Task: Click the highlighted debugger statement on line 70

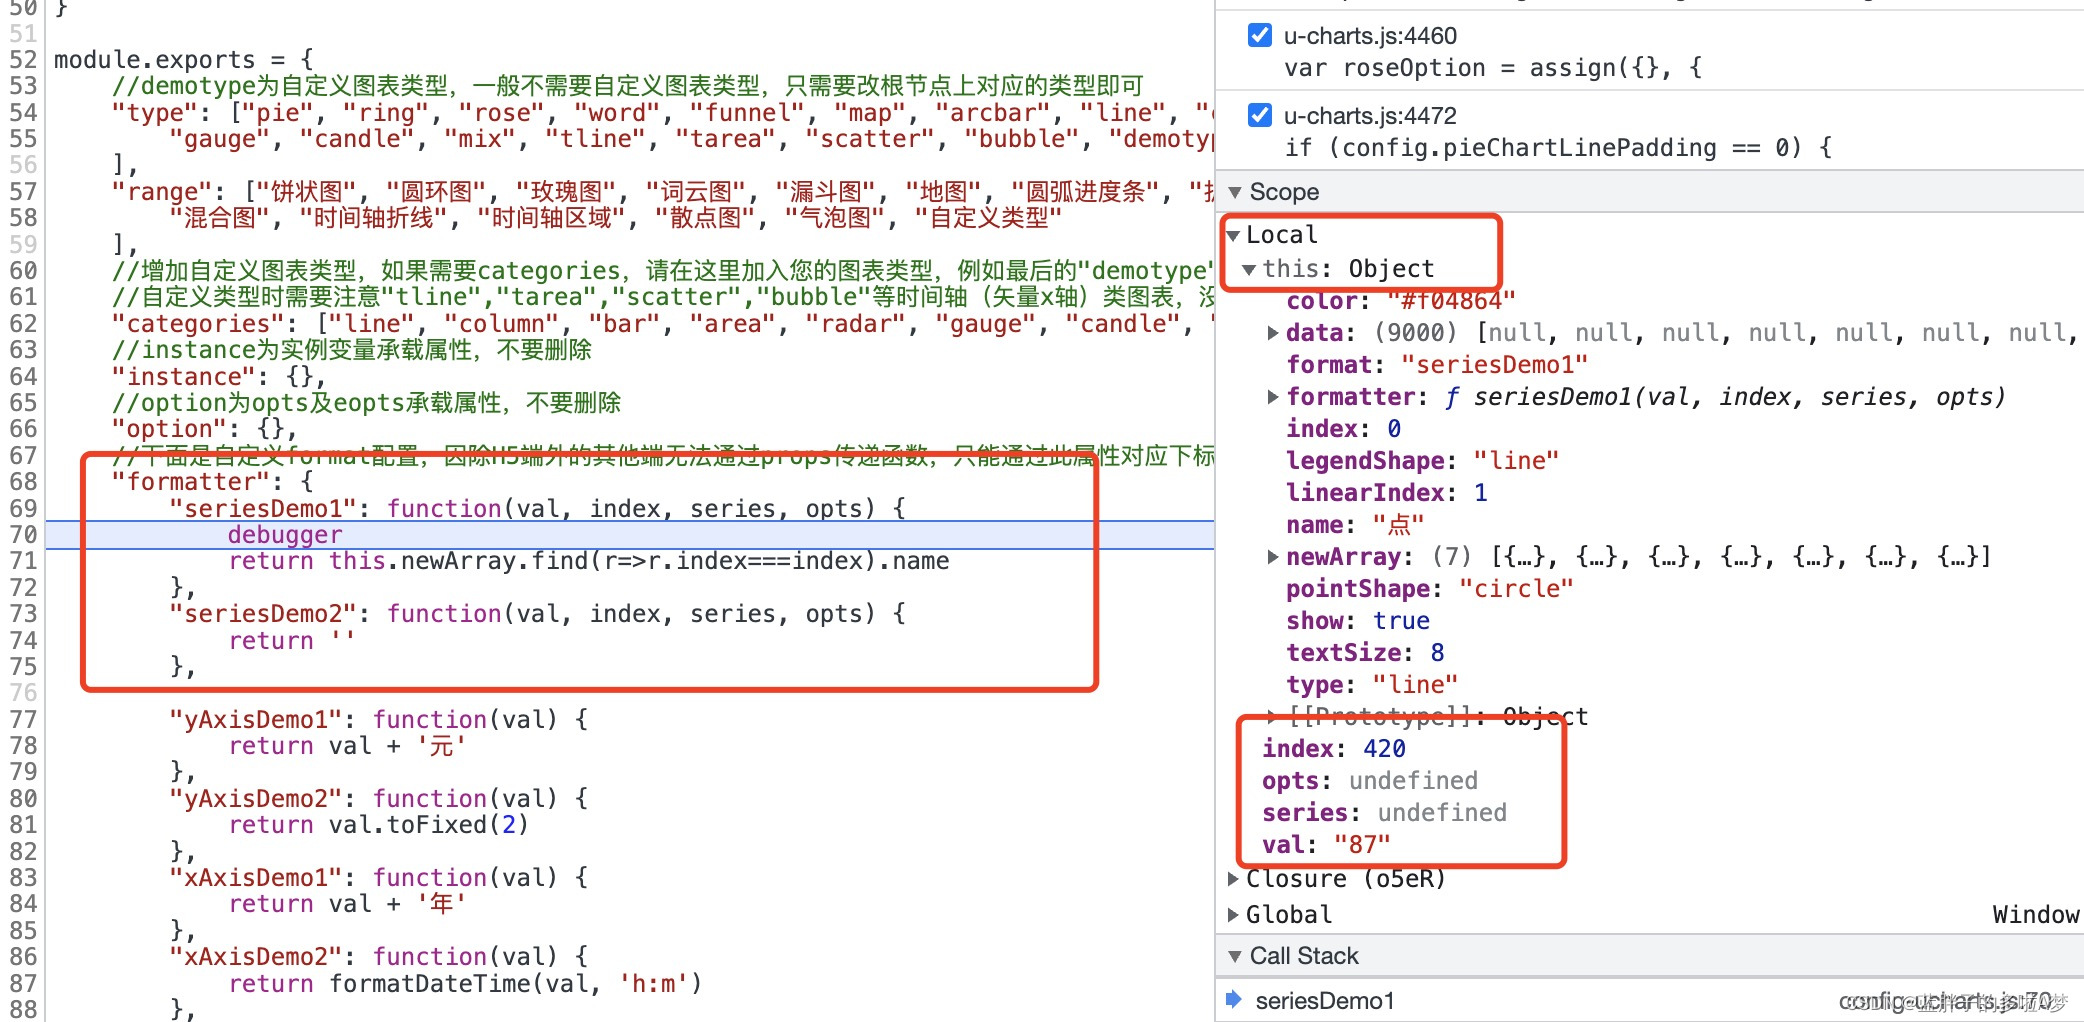Action: point(284,534)
